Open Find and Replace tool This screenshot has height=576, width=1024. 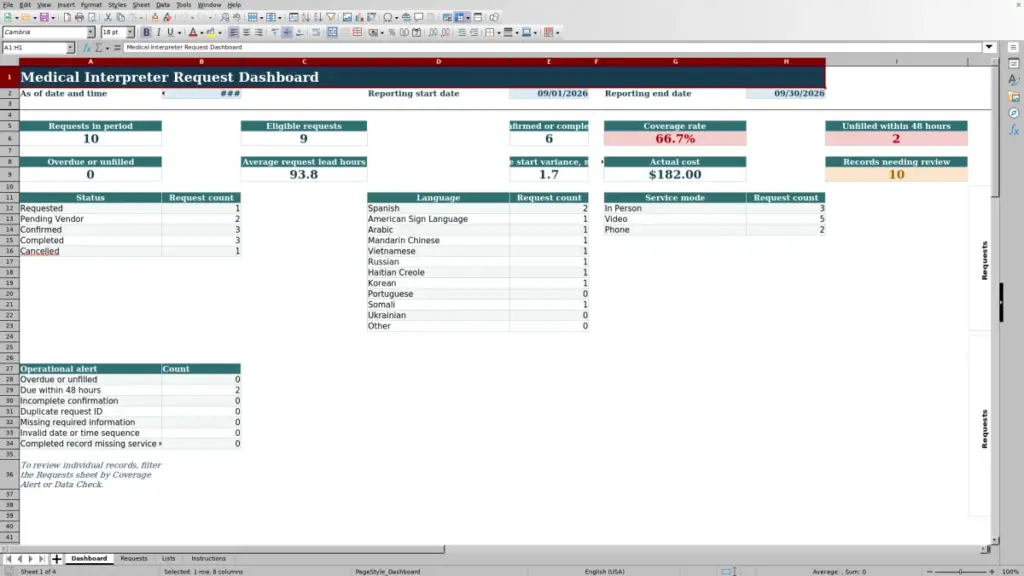click(224, 17)
